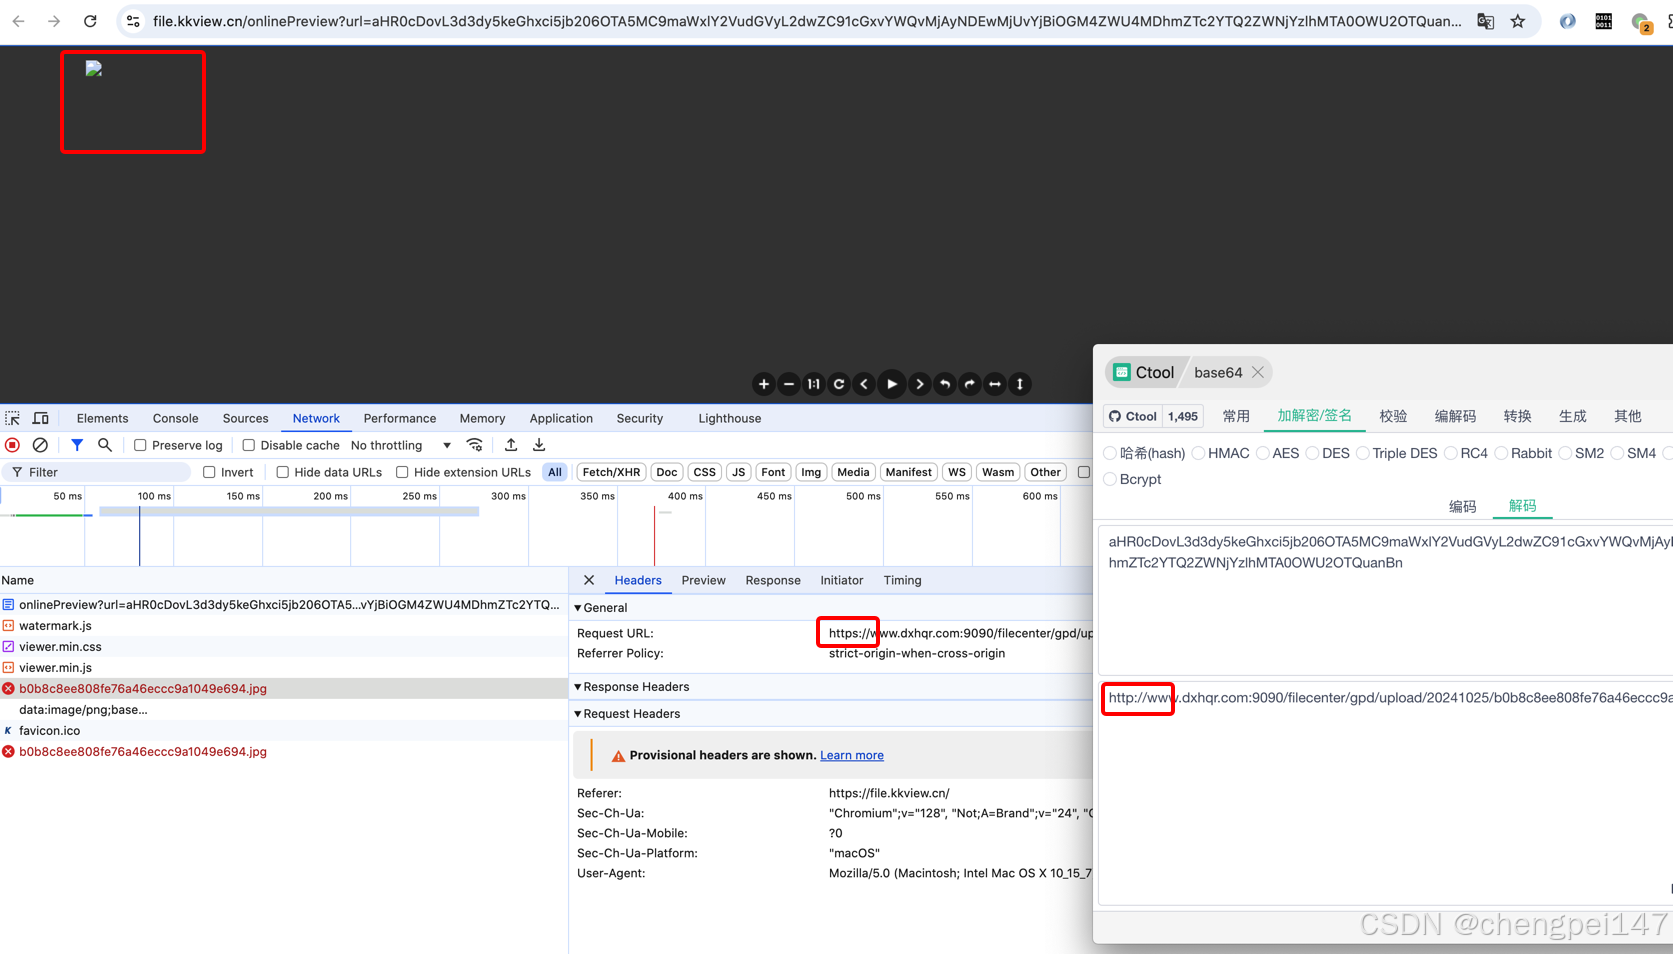Image resolution: width=1673 pixels, height=954 pixels.
Task: Collapse the Response Headers section
Action: coord(578,687)
